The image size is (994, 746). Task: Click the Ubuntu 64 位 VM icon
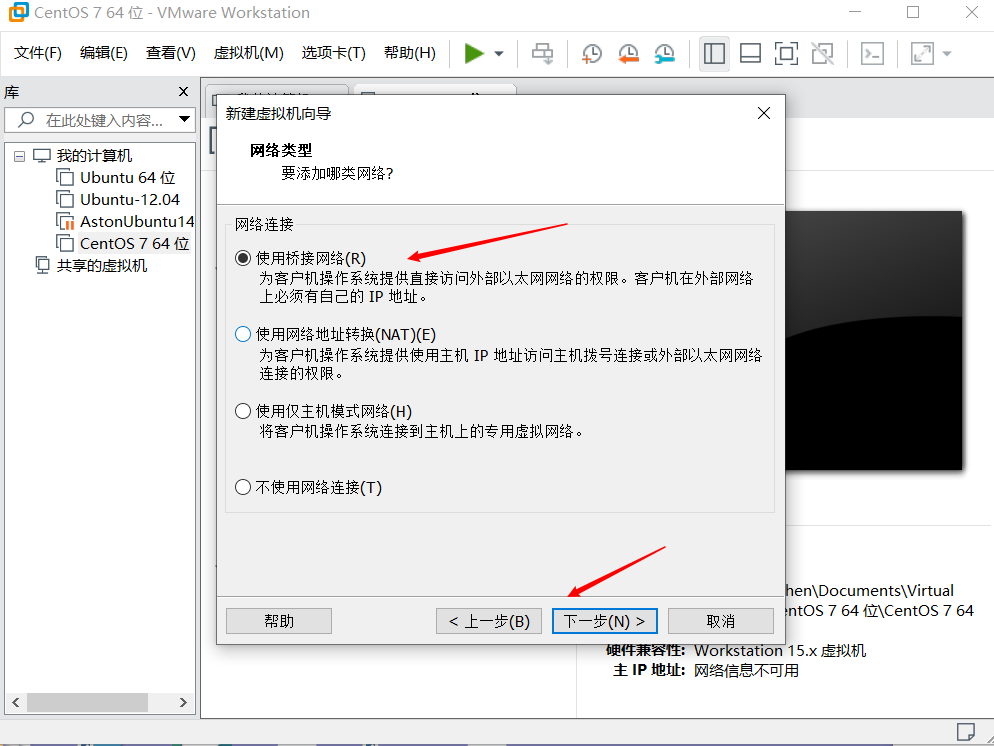[x=65, y=177]
